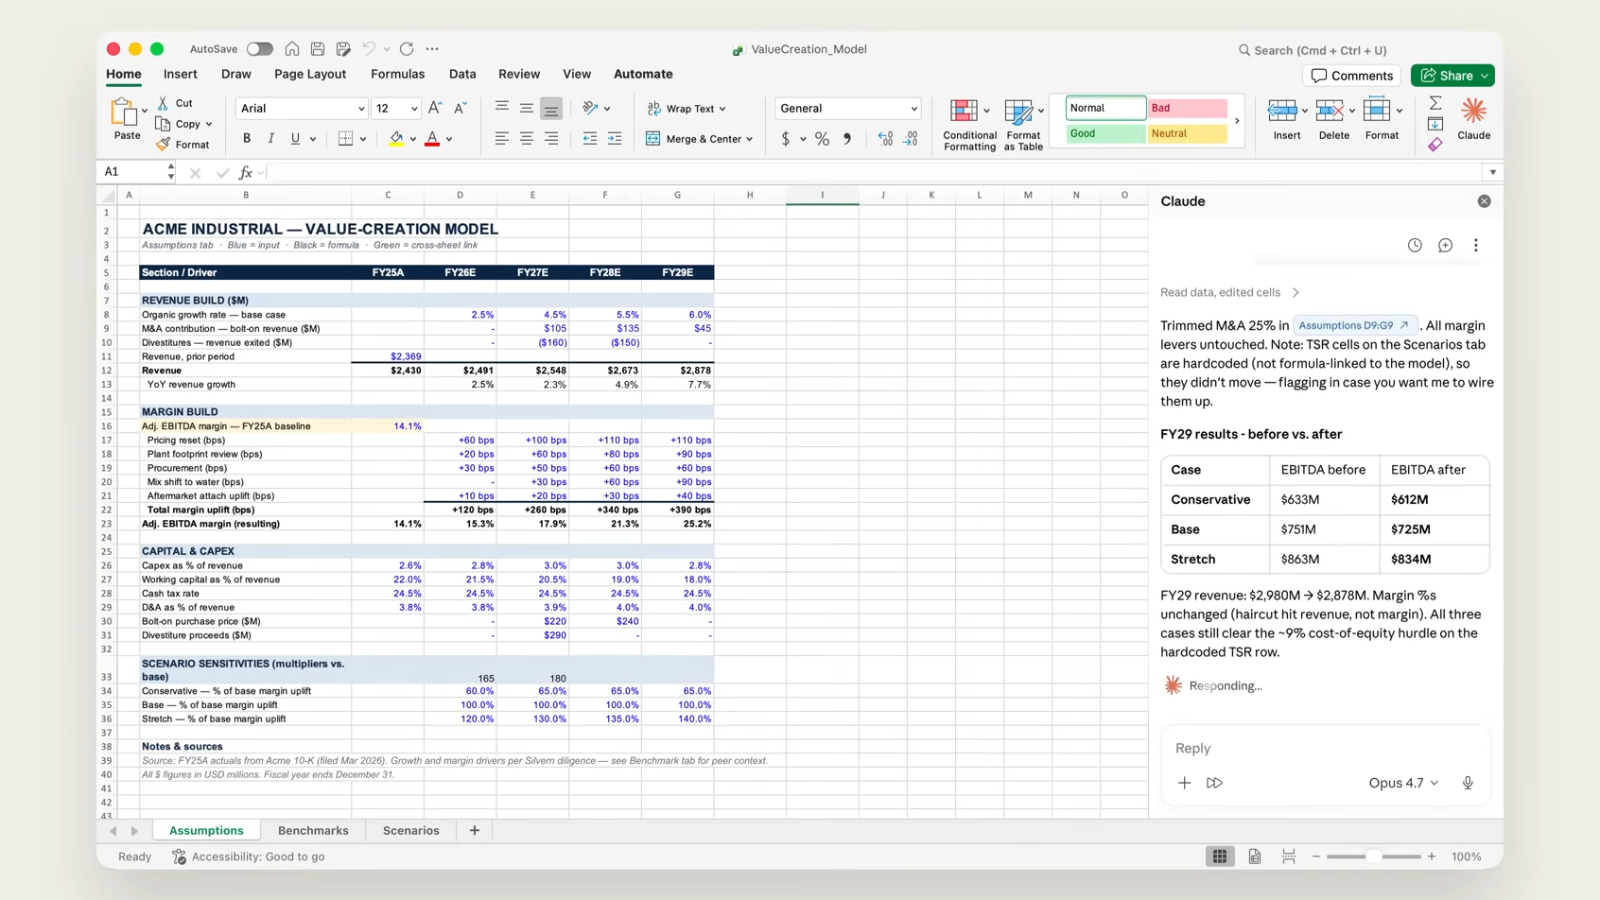The height and width of the screenshot is (900, 1600).
Task: Switch to the Scenarios sheet tab
Action: tap(411, 830)
